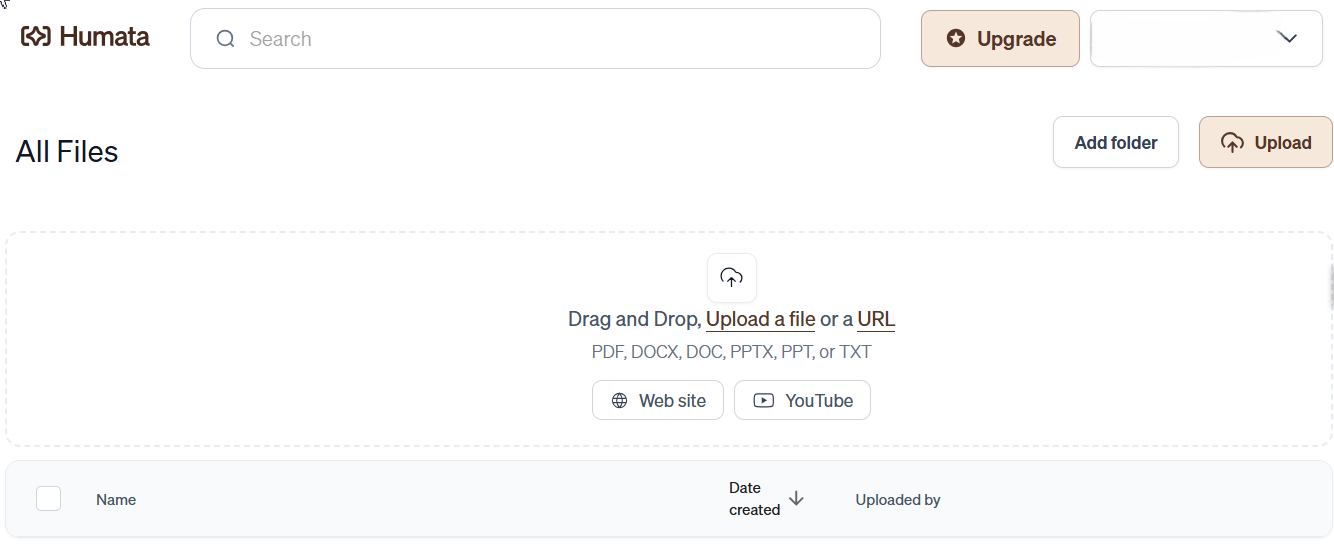Image resolution: width=1334 pixels, height=551 pixels.
Task: Click the cloud arrow icon on the Upload button
Action: [1233, 143]
